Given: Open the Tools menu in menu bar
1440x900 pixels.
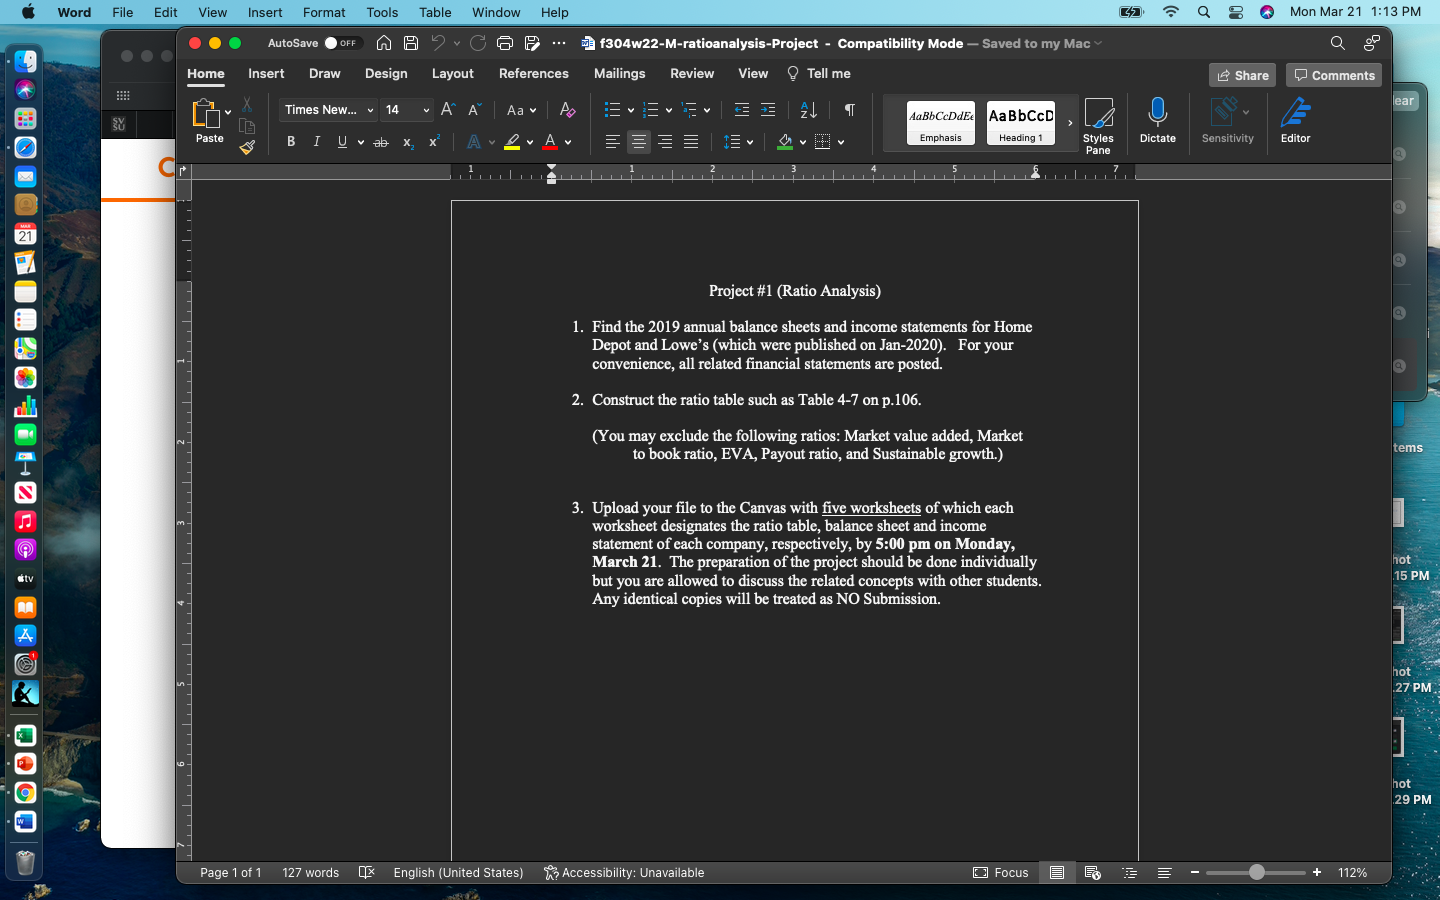Looking at the screenshot, I should [x=382, y=12].
